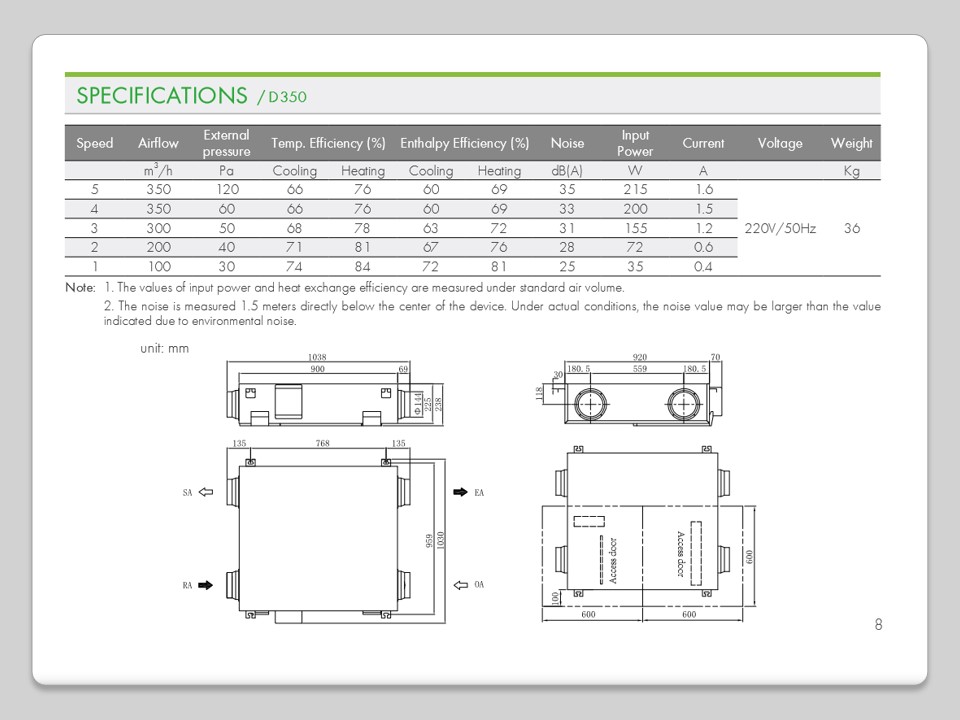Click the hollow SA arrow icon

pyautogui.click(x=206, y=492)
